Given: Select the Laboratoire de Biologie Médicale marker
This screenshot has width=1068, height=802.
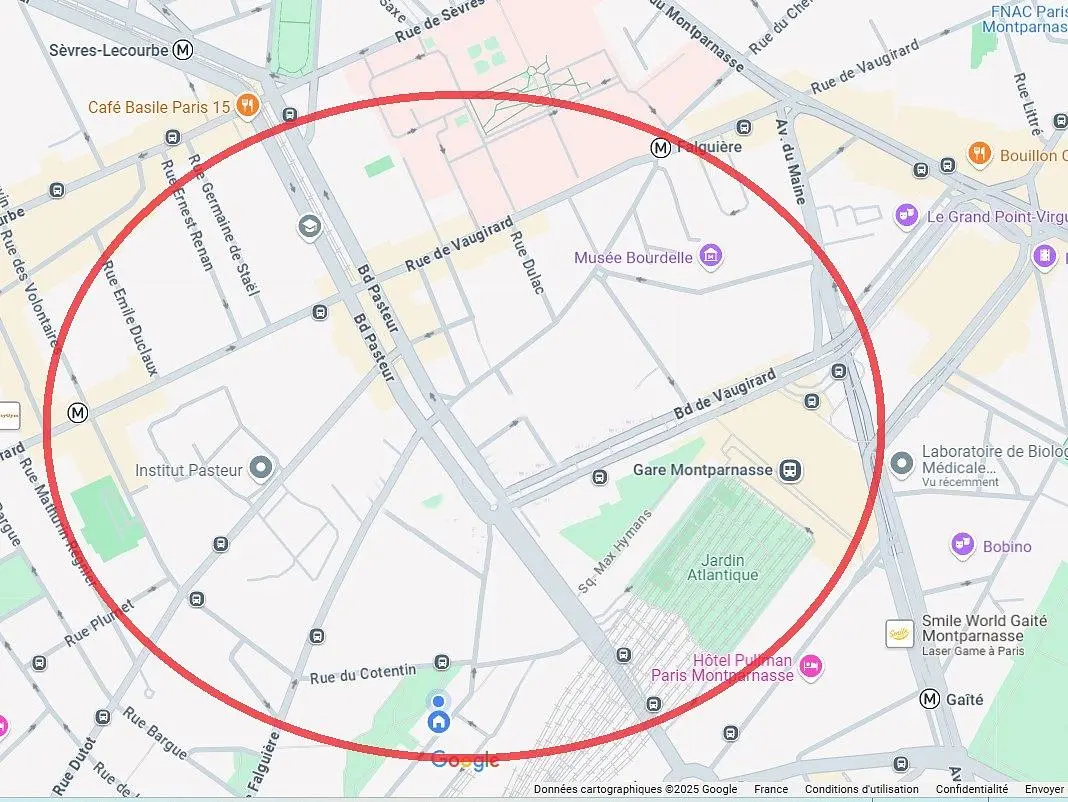Looking at the screenshot, I should (x=902, y=463).
